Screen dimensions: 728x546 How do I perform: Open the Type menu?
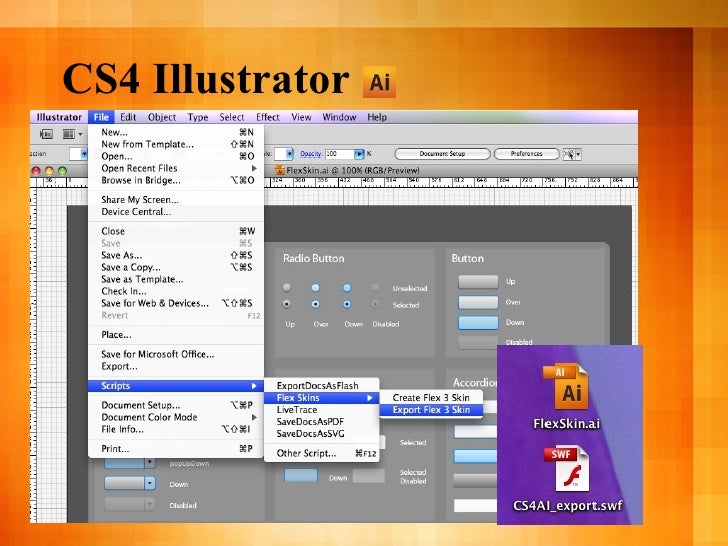[x=198, y=117]
